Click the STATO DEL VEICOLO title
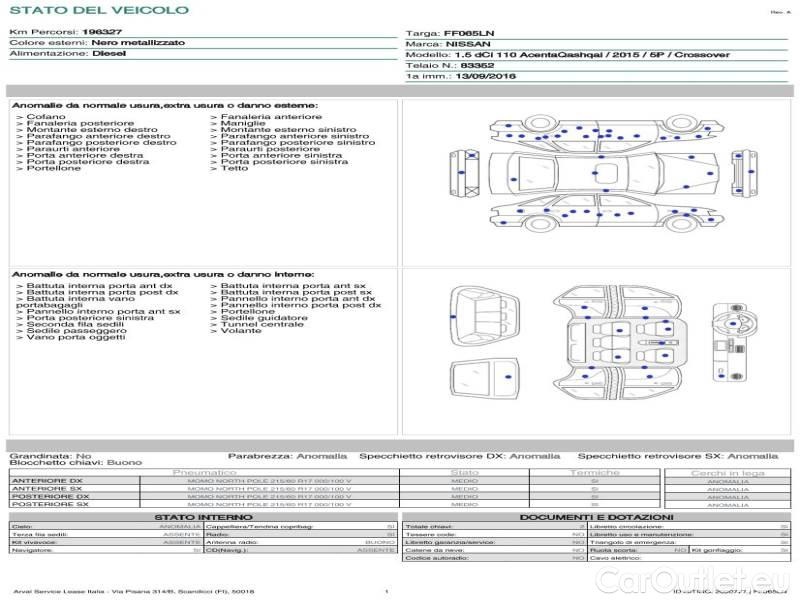The height and width of the screenshot is (600, 800). tap(98, 10)
